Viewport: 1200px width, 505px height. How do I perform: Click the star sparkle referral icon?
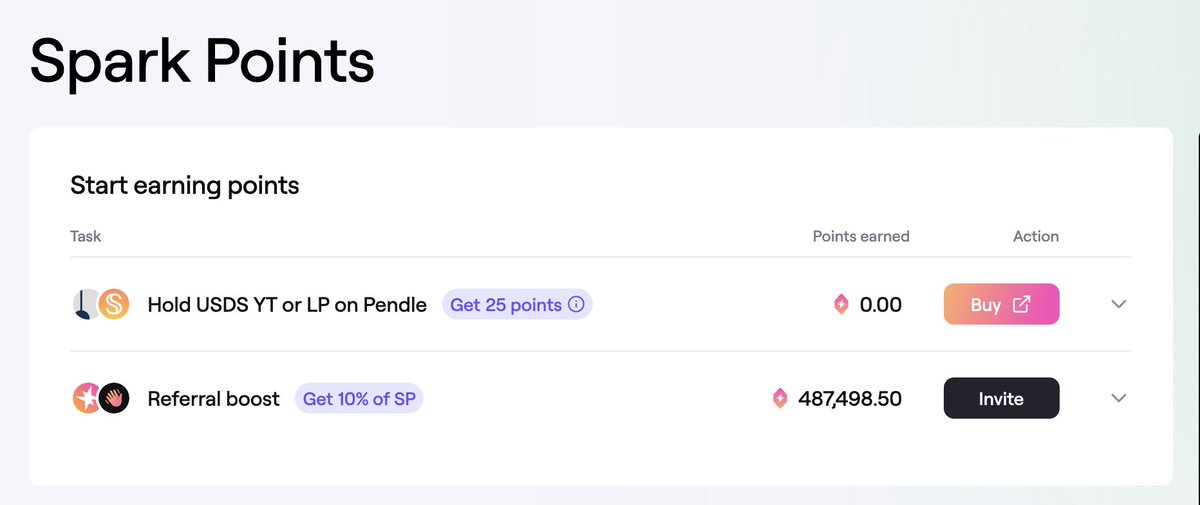click(x=87, y=399)
